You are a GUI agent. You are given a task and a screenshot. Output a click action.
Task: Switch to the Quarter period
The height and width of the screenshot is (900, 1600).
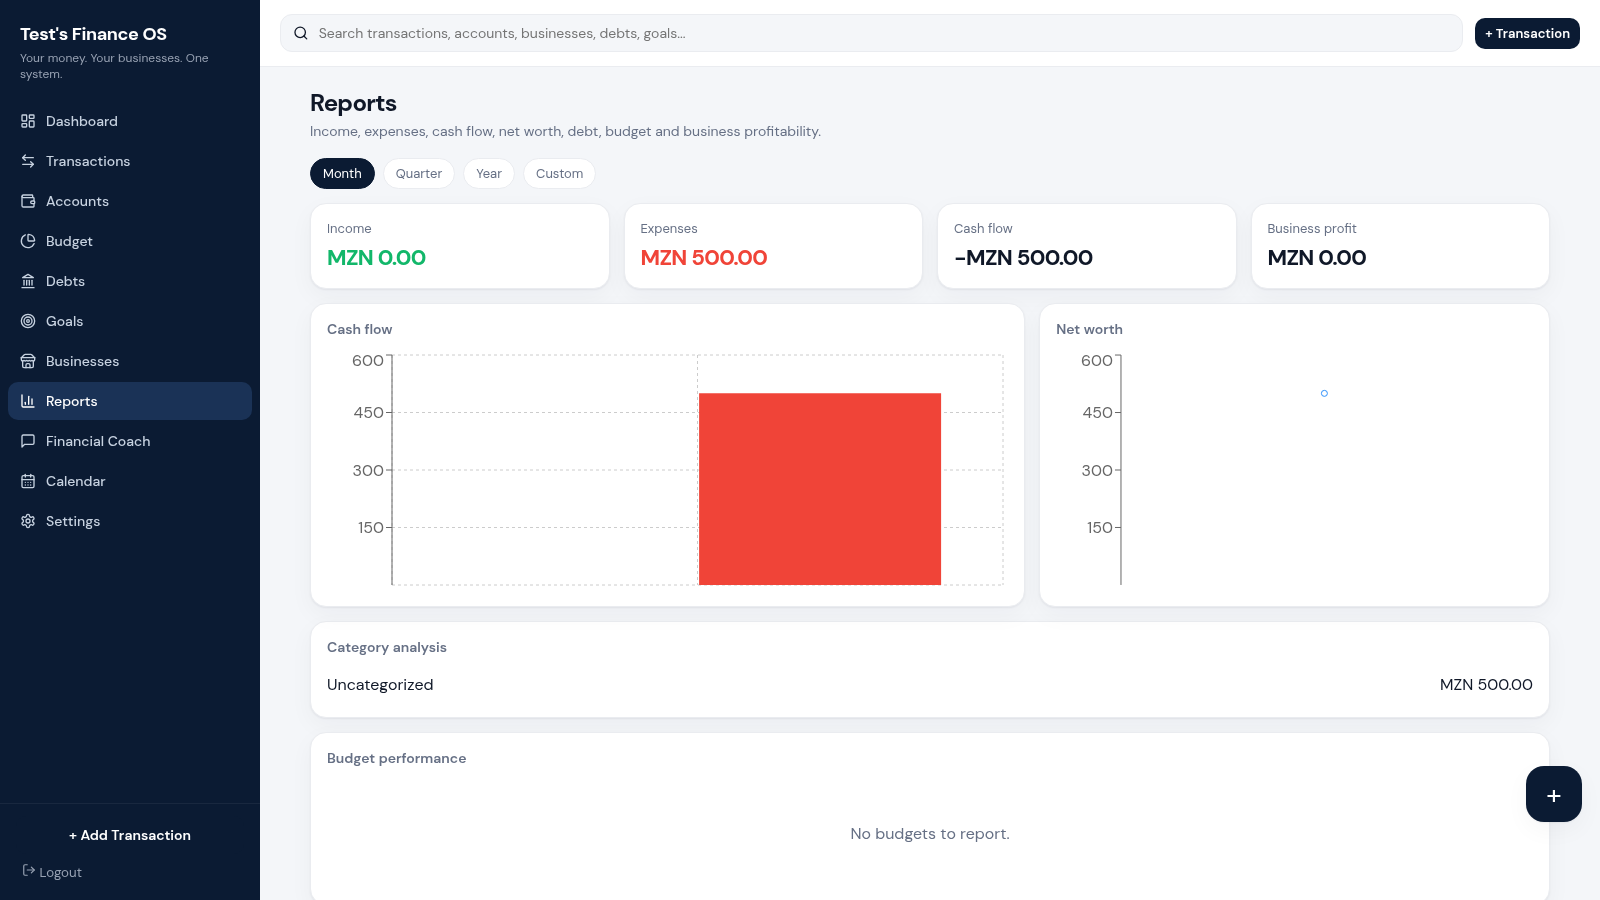(419, 173)
